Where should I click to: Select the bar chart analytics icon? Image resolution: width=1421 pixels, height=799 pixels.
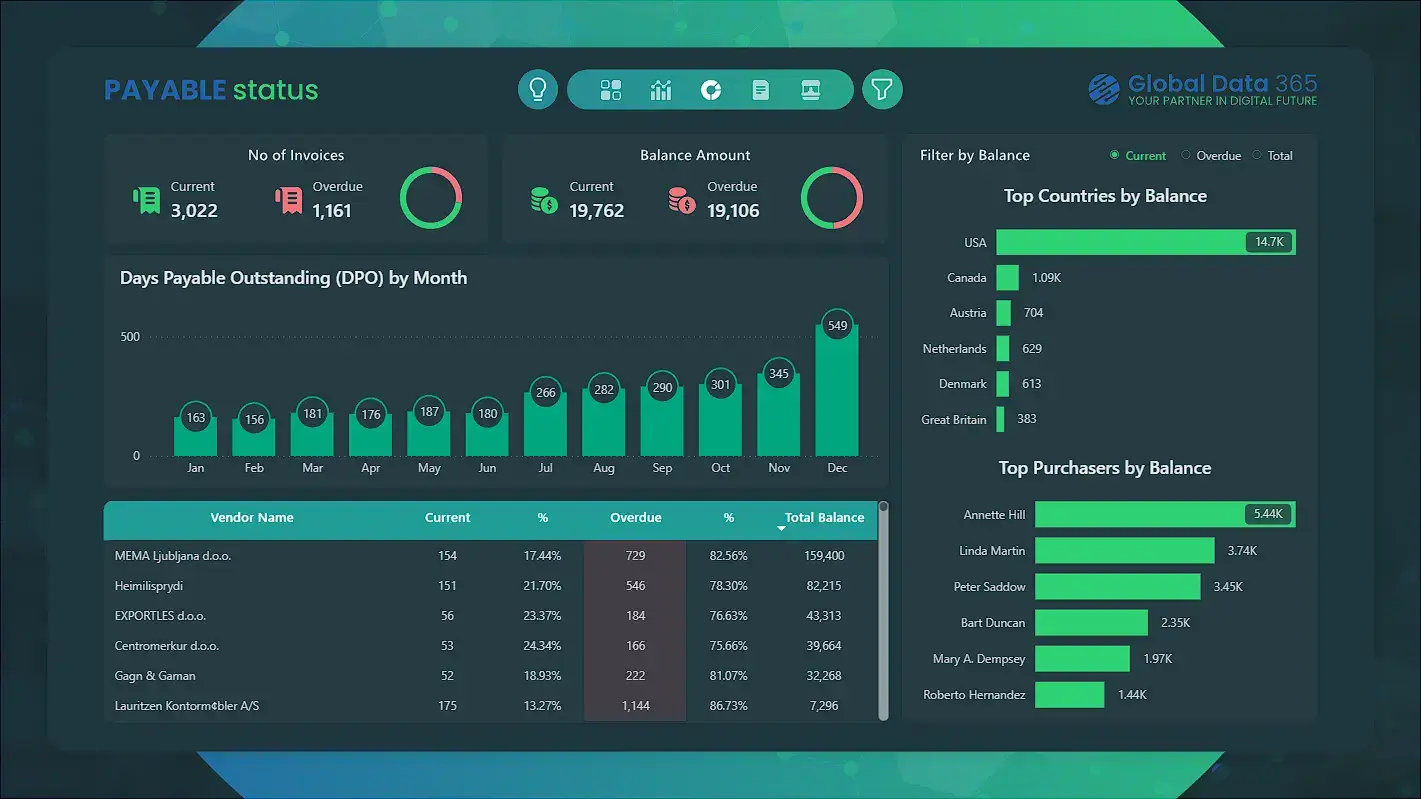point(661,89)
